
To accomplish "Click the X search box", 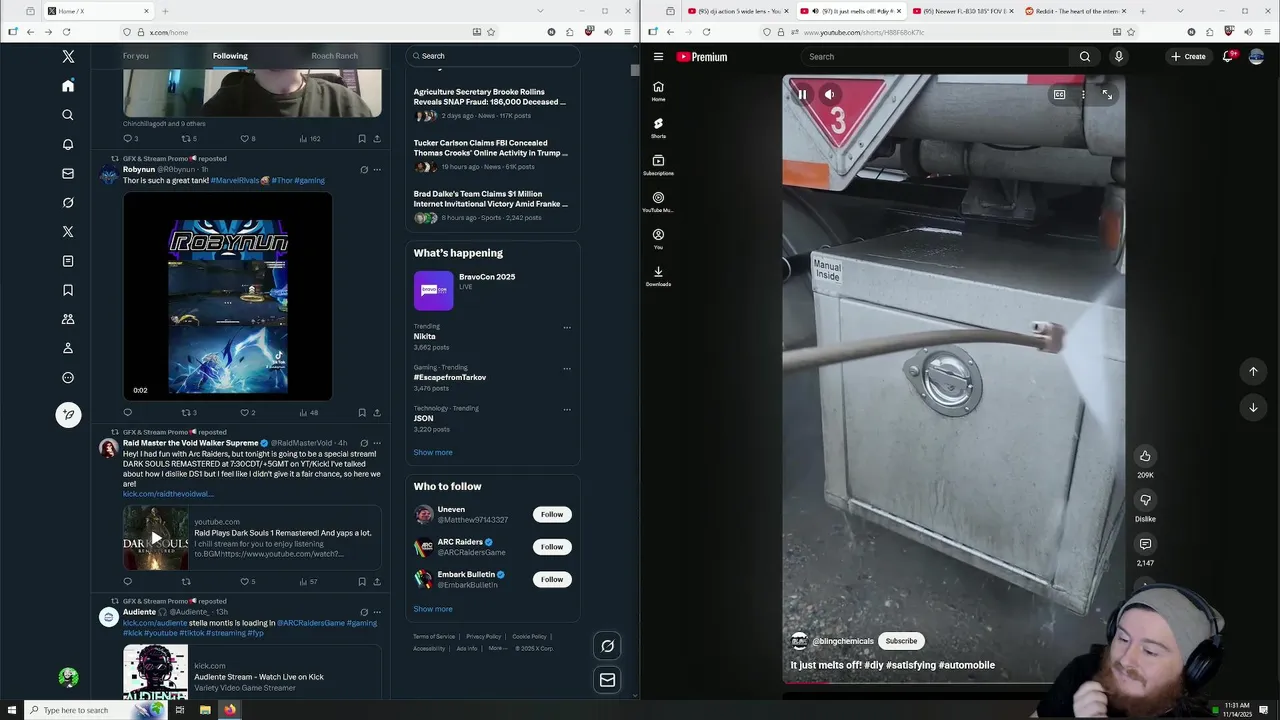I will 493,56.
